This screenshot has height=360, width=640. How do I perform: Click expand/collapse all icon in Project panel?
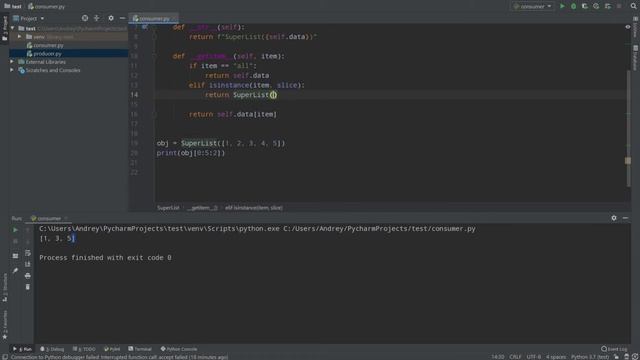point(97,18)
